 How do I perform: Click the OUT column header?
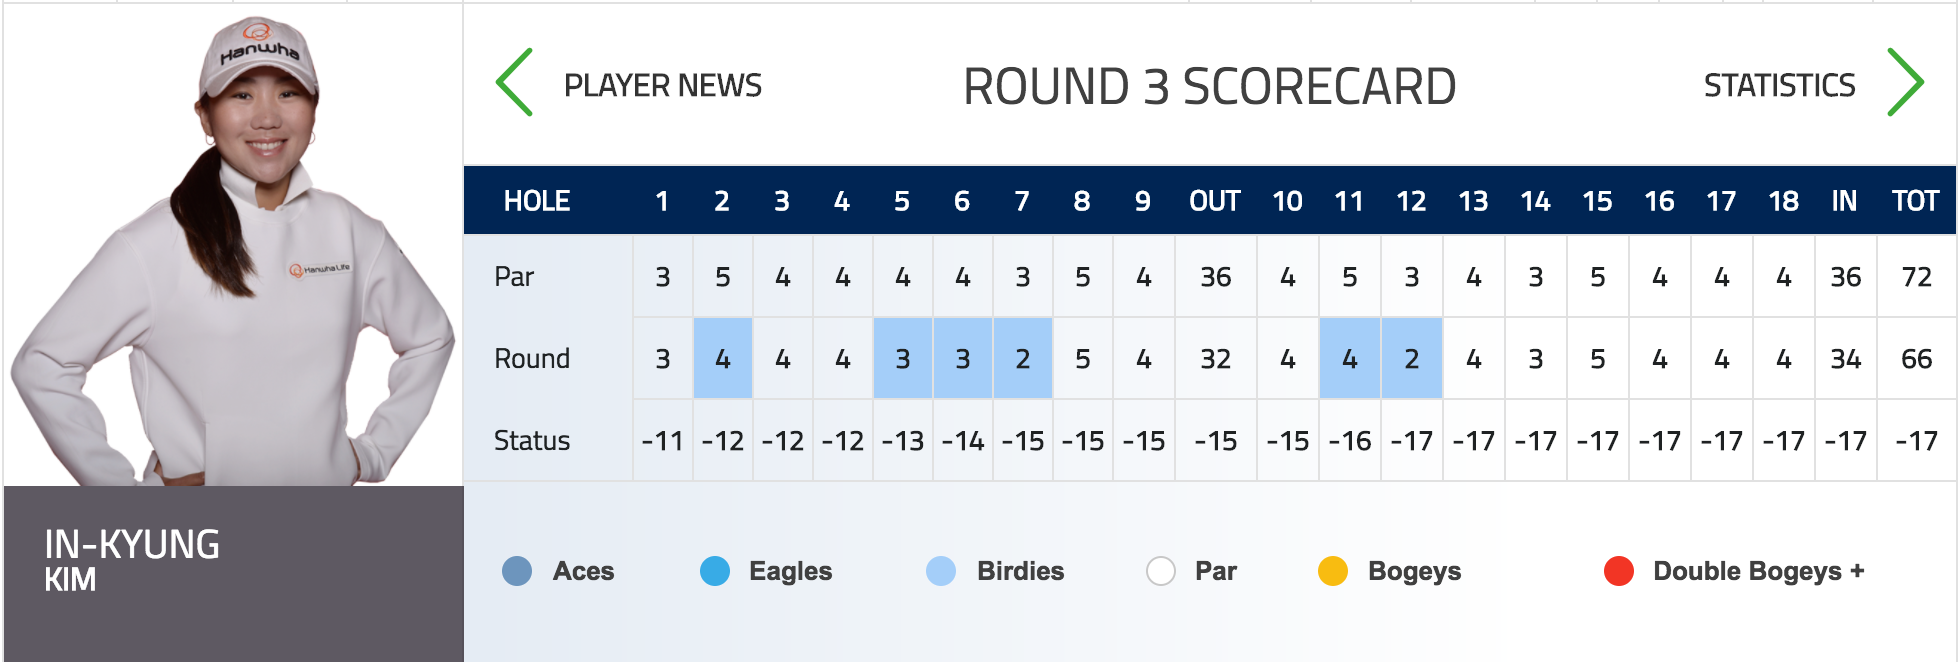(x=1215, y=201)
